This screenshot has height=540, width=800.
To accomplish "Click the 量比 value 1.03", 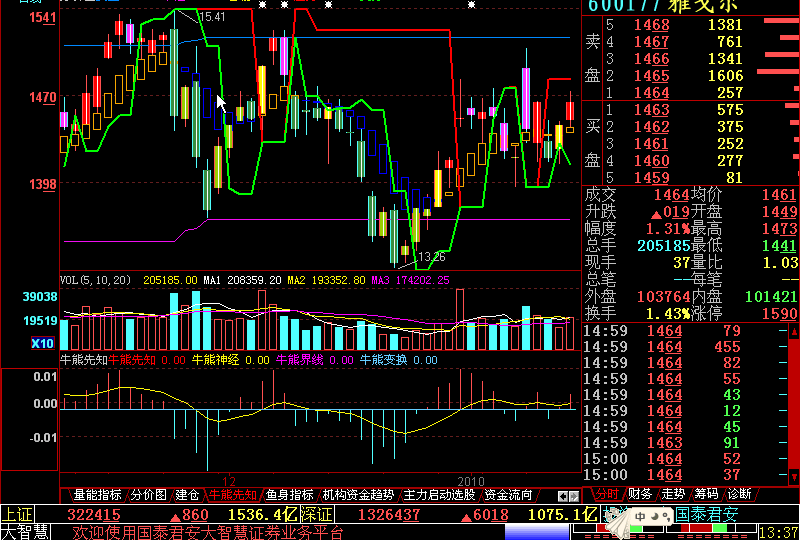I will click(780, 262).
